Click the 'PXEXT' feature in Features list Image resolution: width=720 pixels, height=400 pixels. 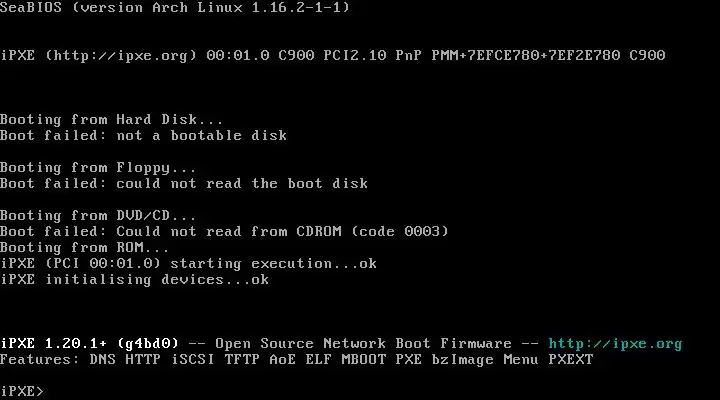click(x=571, y=360)
